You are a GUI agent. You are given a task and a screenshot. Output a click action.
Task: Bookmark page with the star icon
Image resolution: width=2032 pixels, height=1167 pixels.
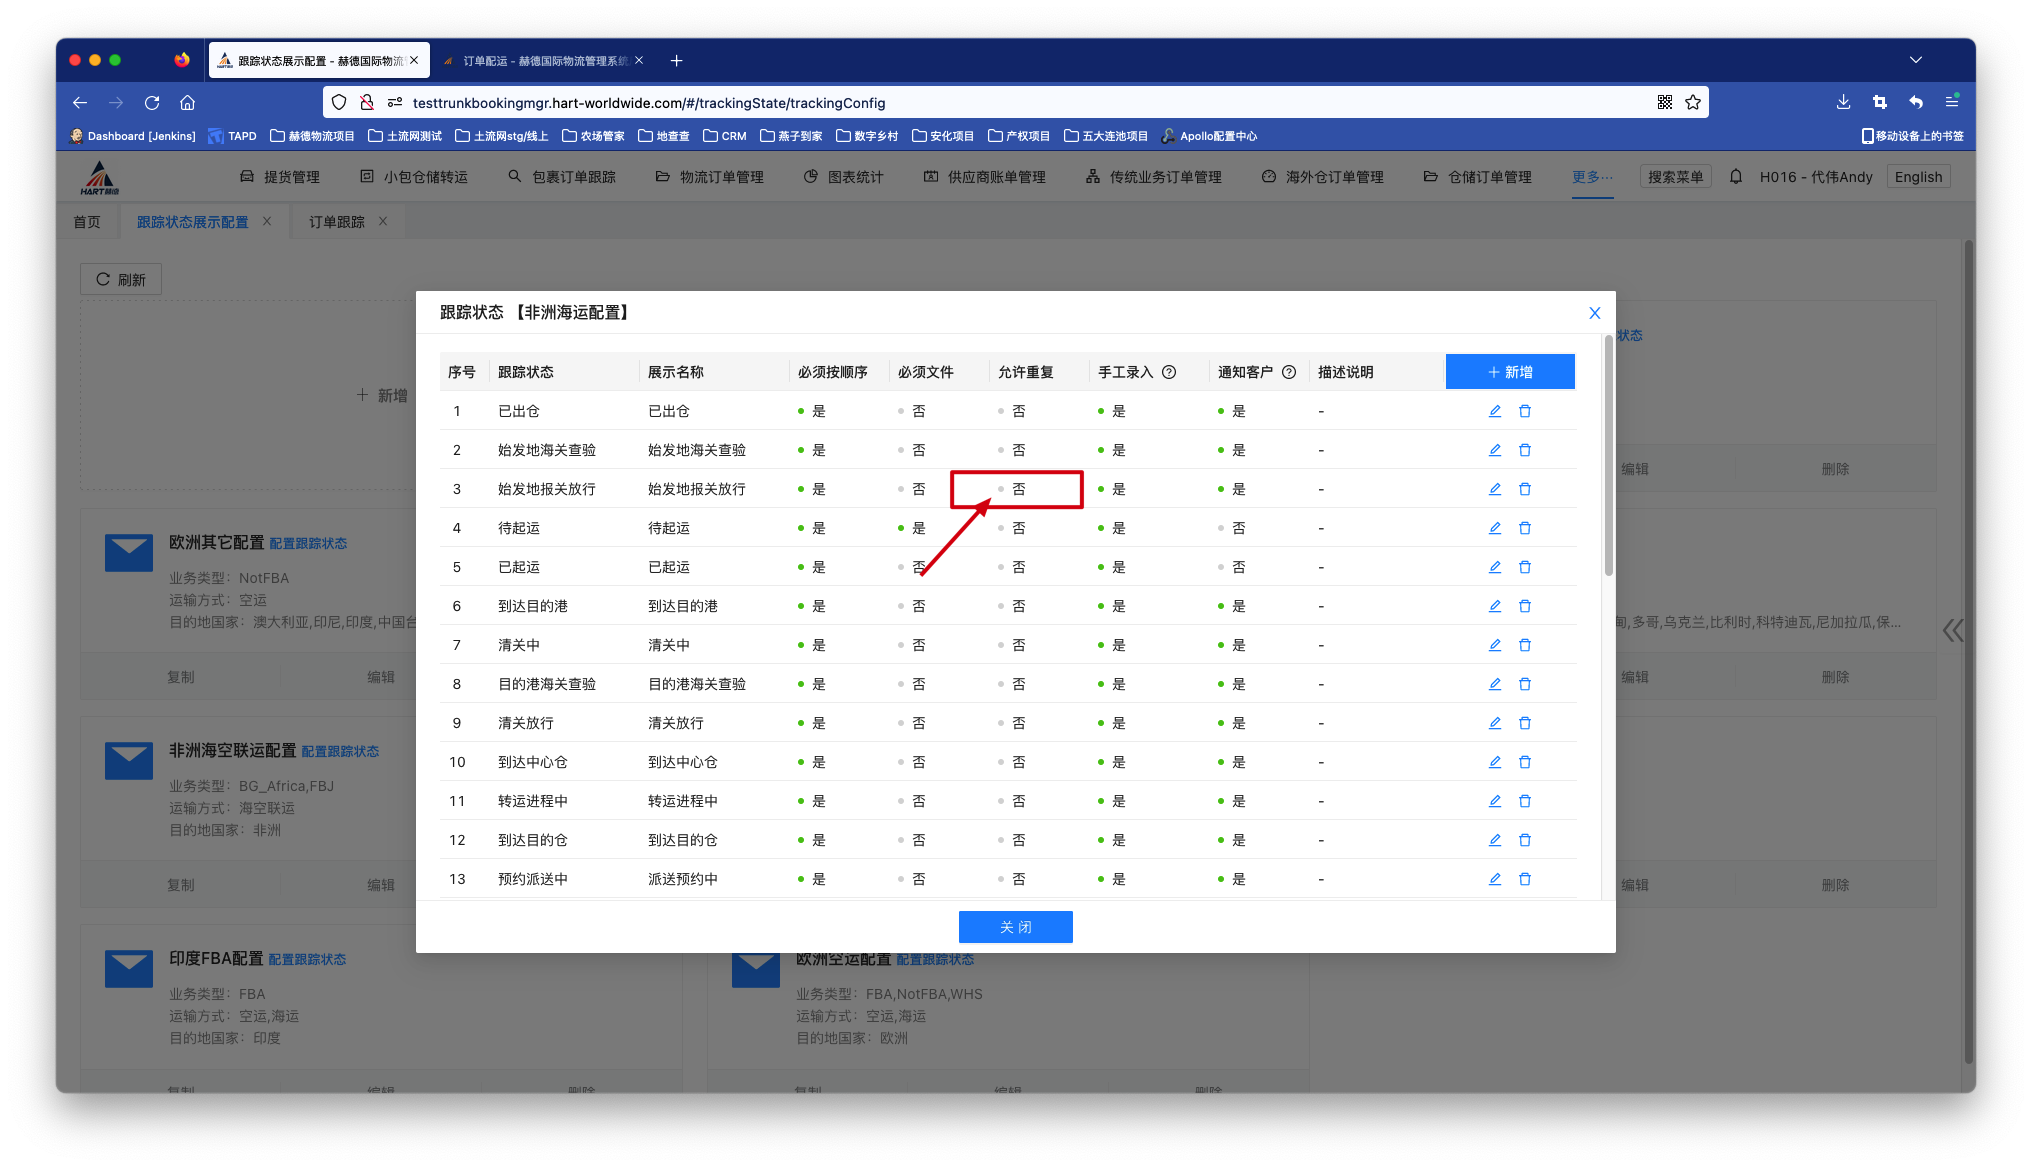point(1693,102)
